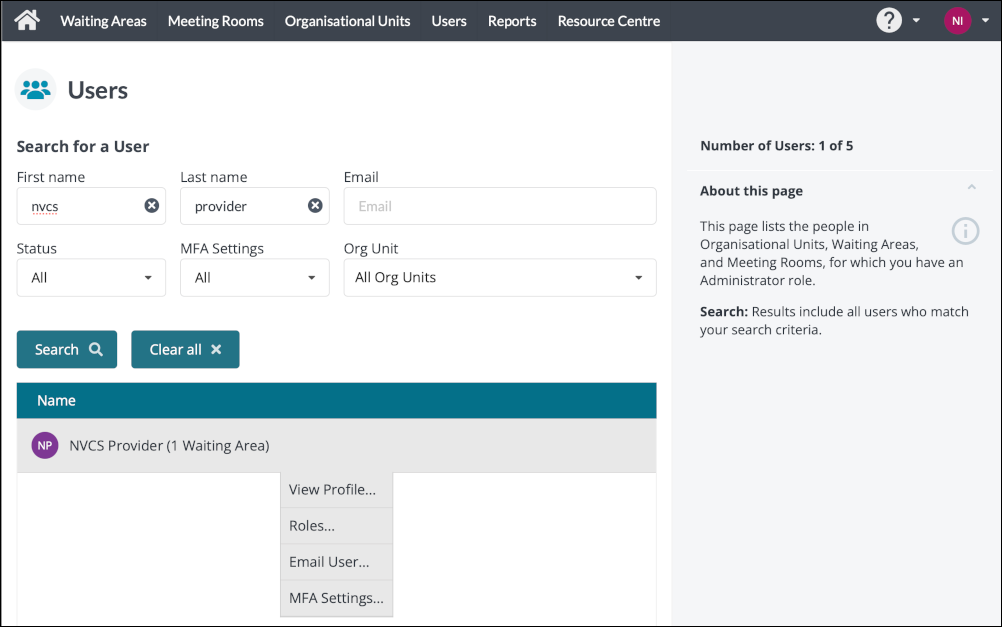Click the About this page heading
Screen dimensions: 1002x627
pyautogui.click(x=752, y=191)
